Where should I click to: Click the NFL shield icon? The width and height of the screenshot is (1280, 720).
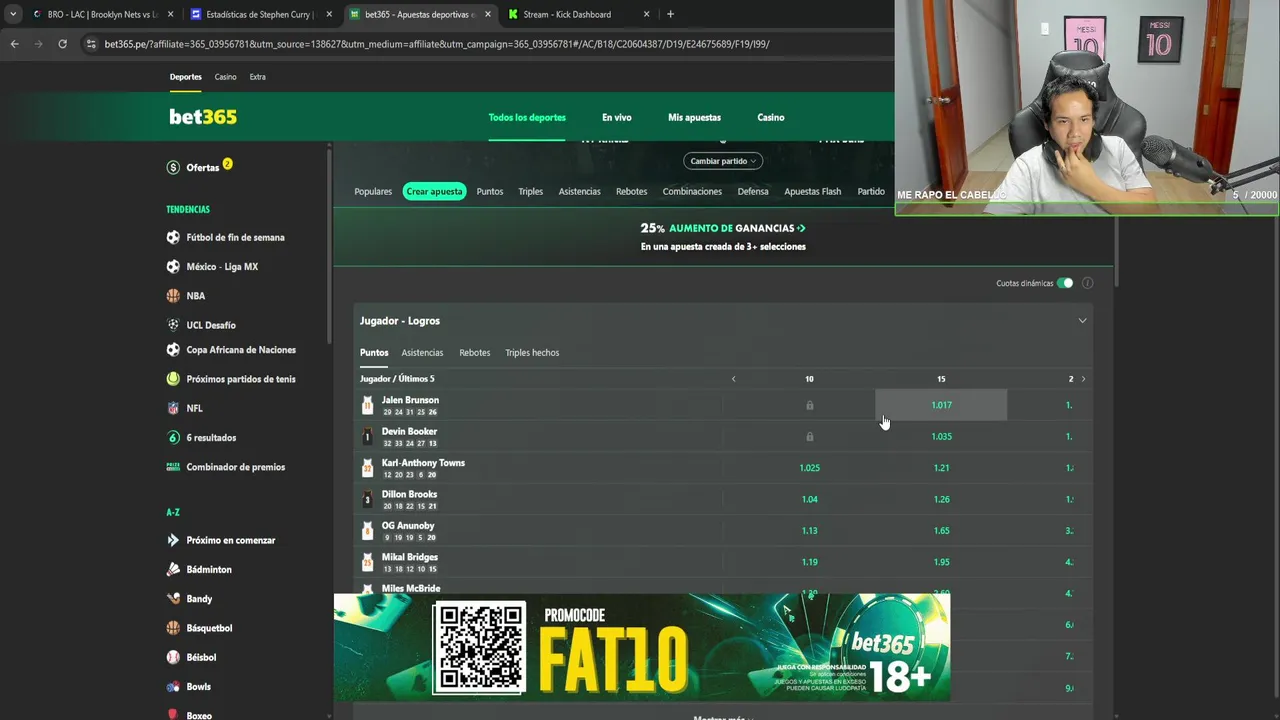173,408
